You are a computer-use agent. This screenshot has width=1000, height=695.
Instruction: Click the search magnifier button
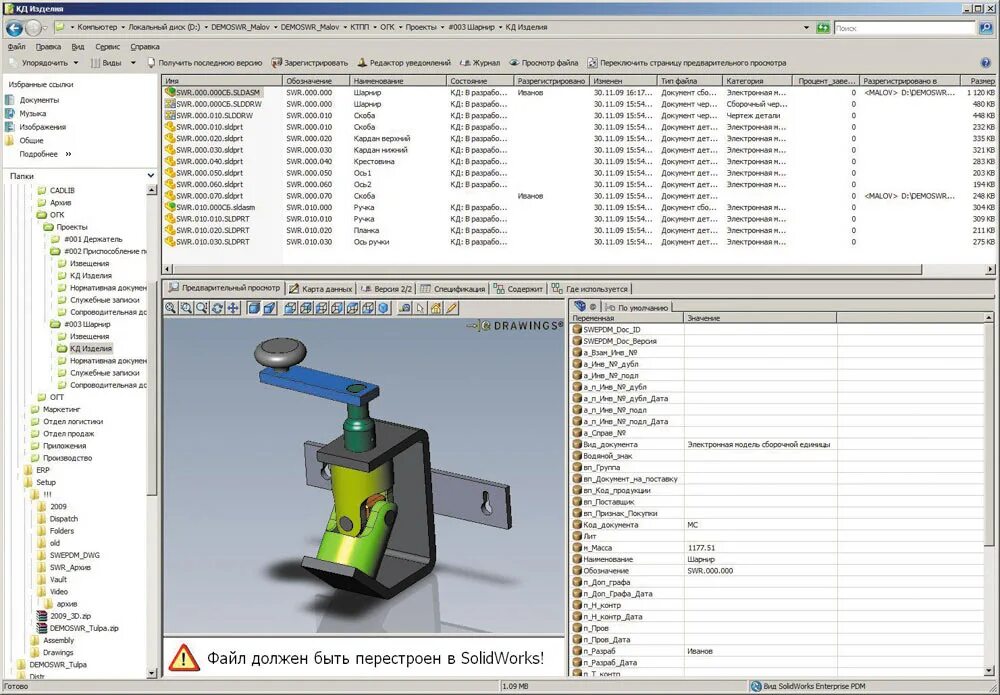986,27
